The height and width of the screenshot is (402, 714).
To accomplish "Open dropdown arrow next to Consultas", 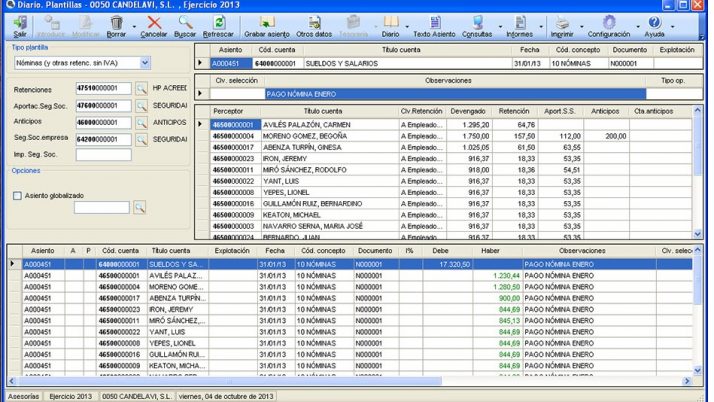I will [500, 27].
